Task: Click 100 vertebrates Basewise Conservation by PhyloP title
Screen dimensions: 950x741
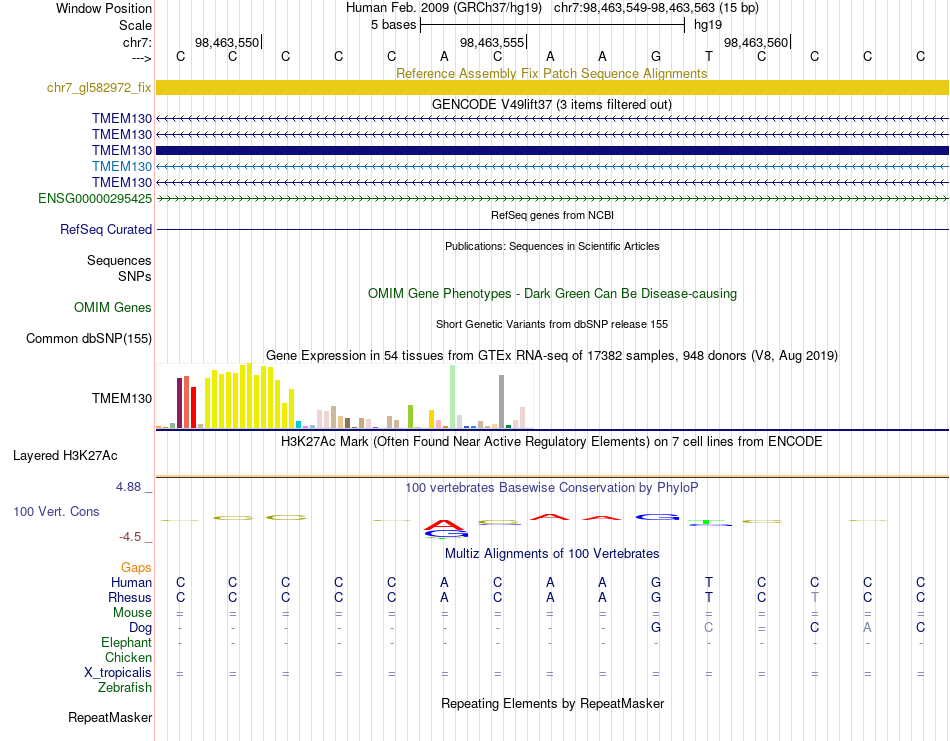Action: pyautogui.click(x=552, y=488)
